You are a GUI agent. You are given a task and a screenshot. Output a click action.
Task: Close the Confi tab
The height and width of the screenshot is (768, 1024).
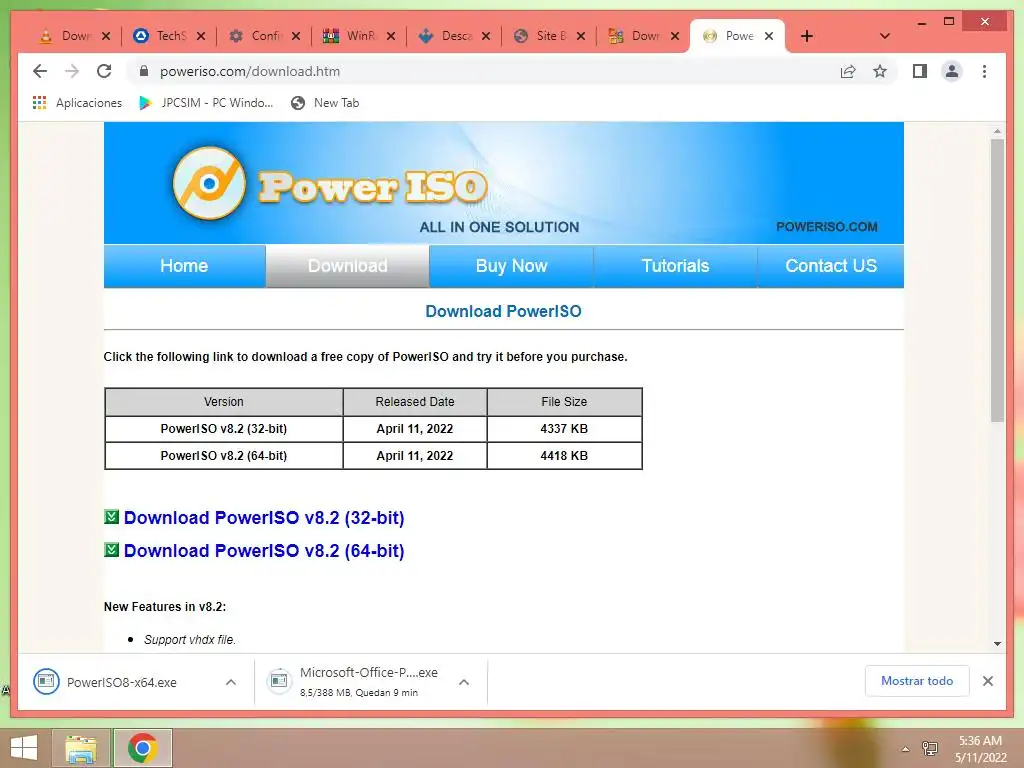[x=296, y=36]
